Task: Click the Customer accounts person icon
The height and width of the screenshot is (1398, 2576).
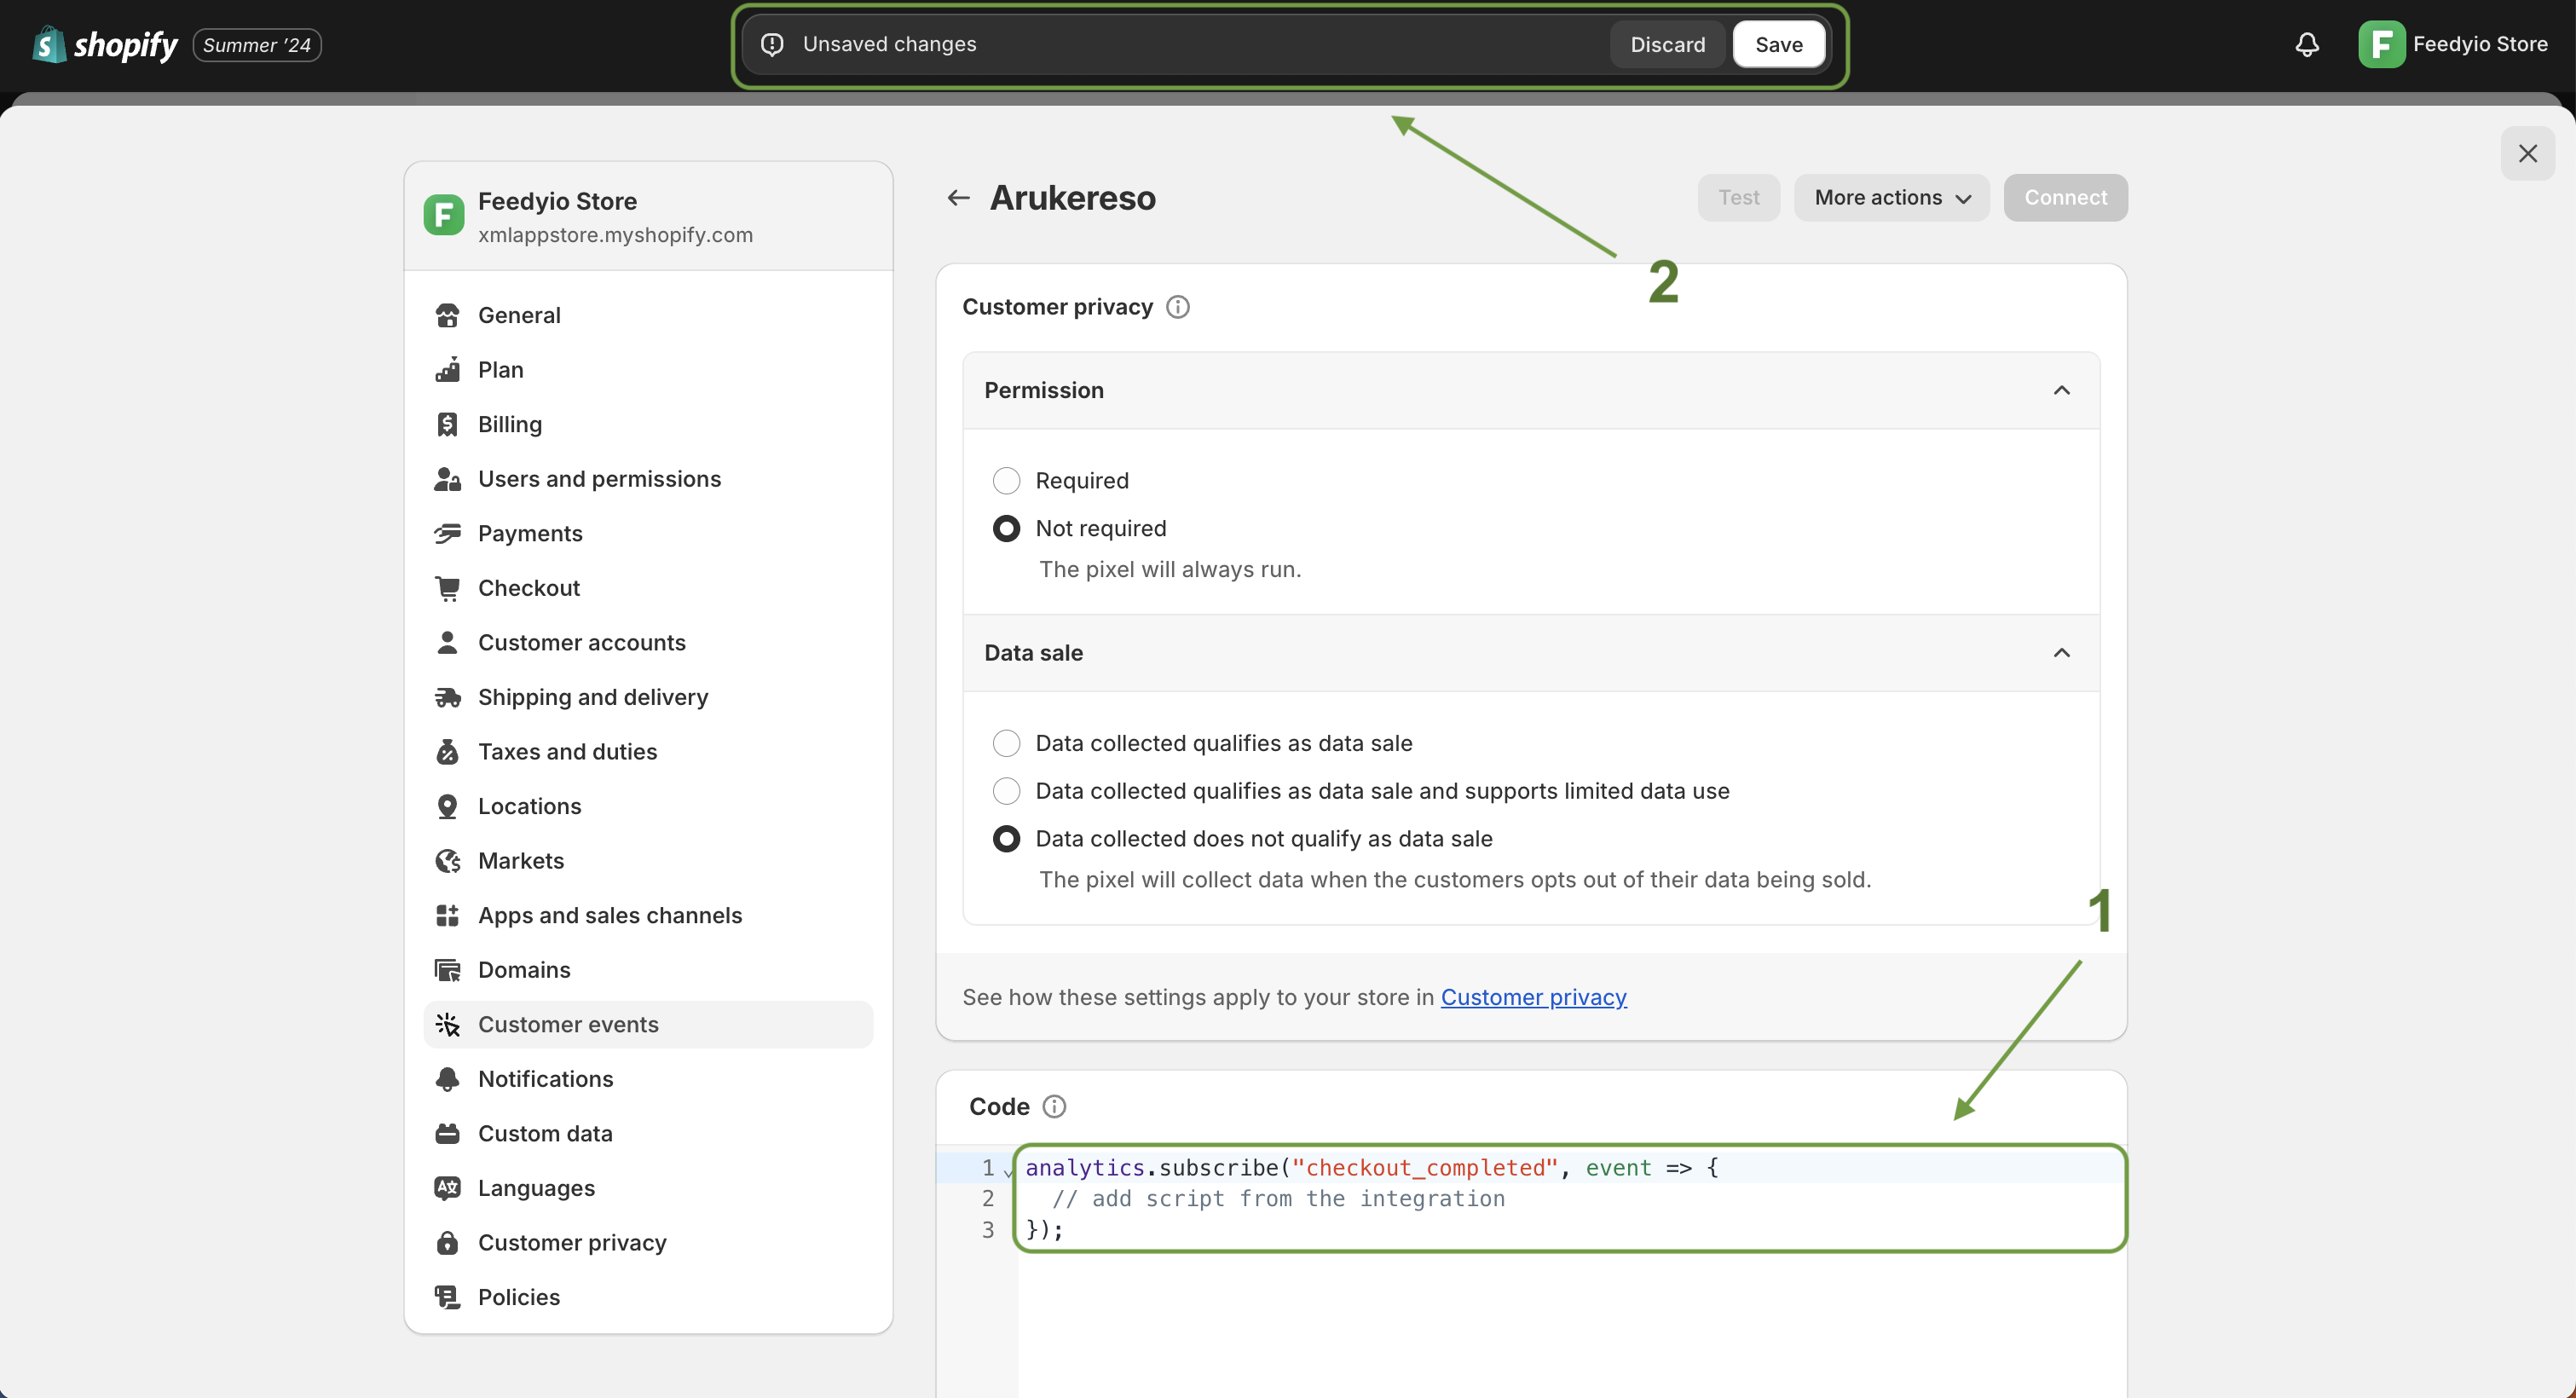Action: pos(447,642)
